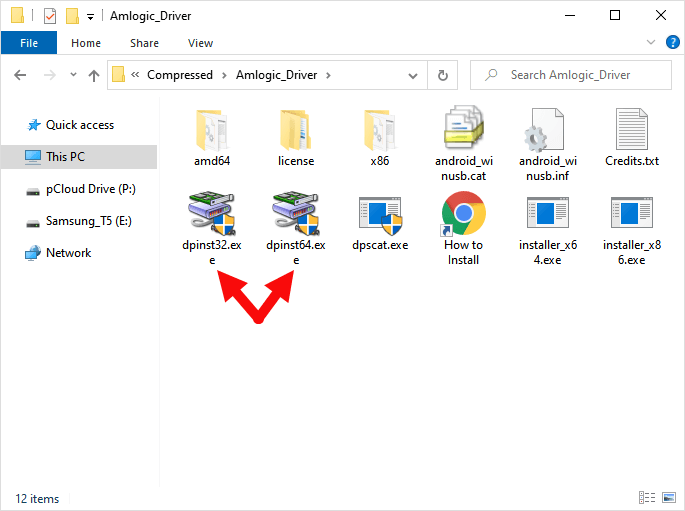Click Amlogic_Driver breadcrumb segment
Image resolution: width=685 pixels, height=511 pixels.
click(x=277, y=75)
